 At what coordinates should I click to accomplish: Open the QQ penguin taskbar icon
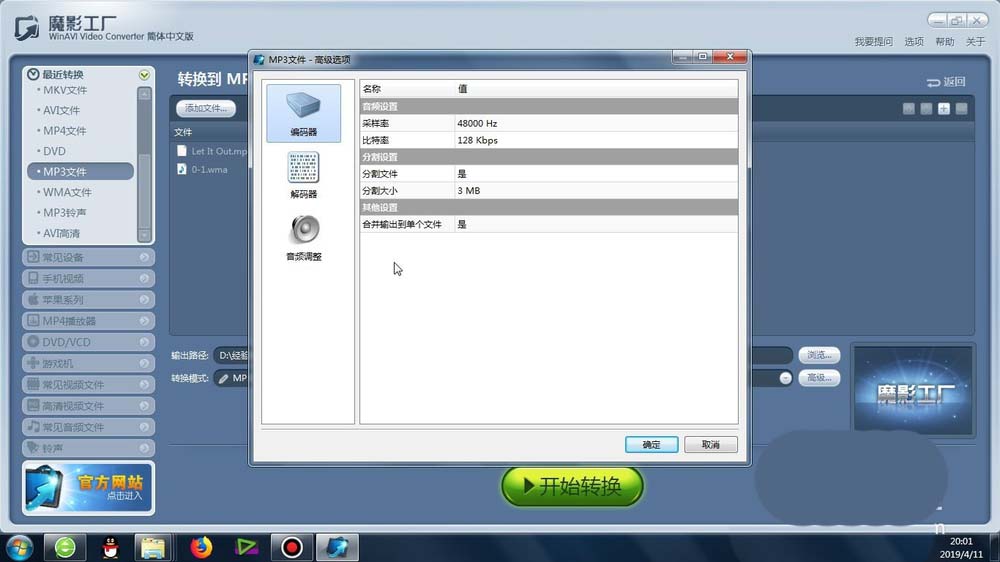pos(110,547)
